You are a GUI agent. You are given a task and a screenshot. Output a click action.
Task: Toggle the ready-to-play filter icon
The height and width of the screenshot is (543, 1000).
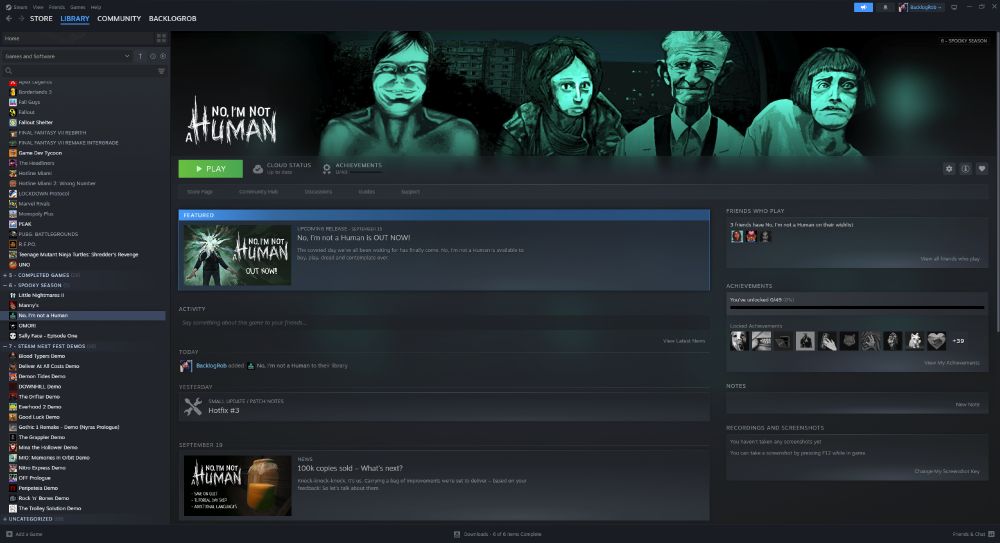tap(163, 56)
